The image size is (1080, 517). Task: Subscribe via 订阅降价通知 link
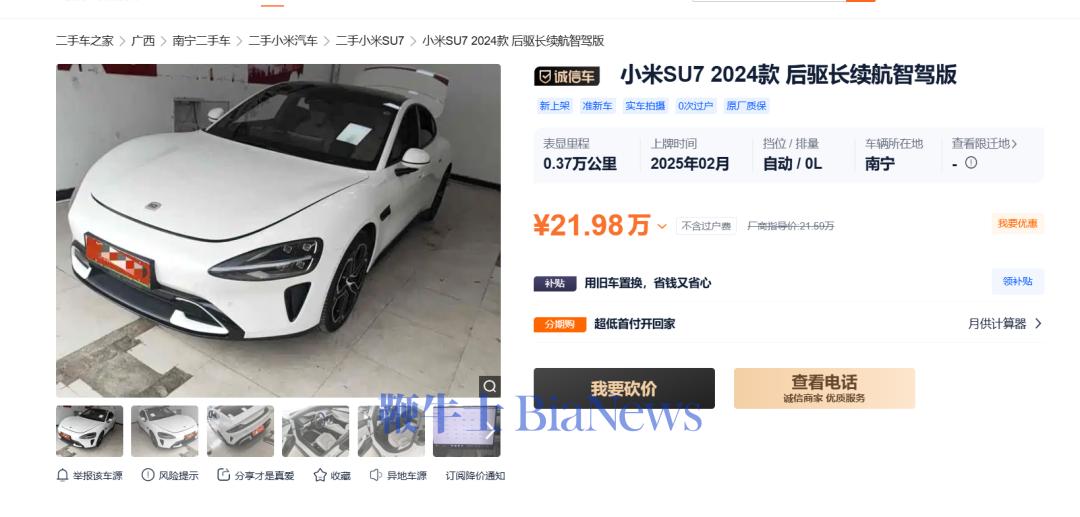point(475,476)
